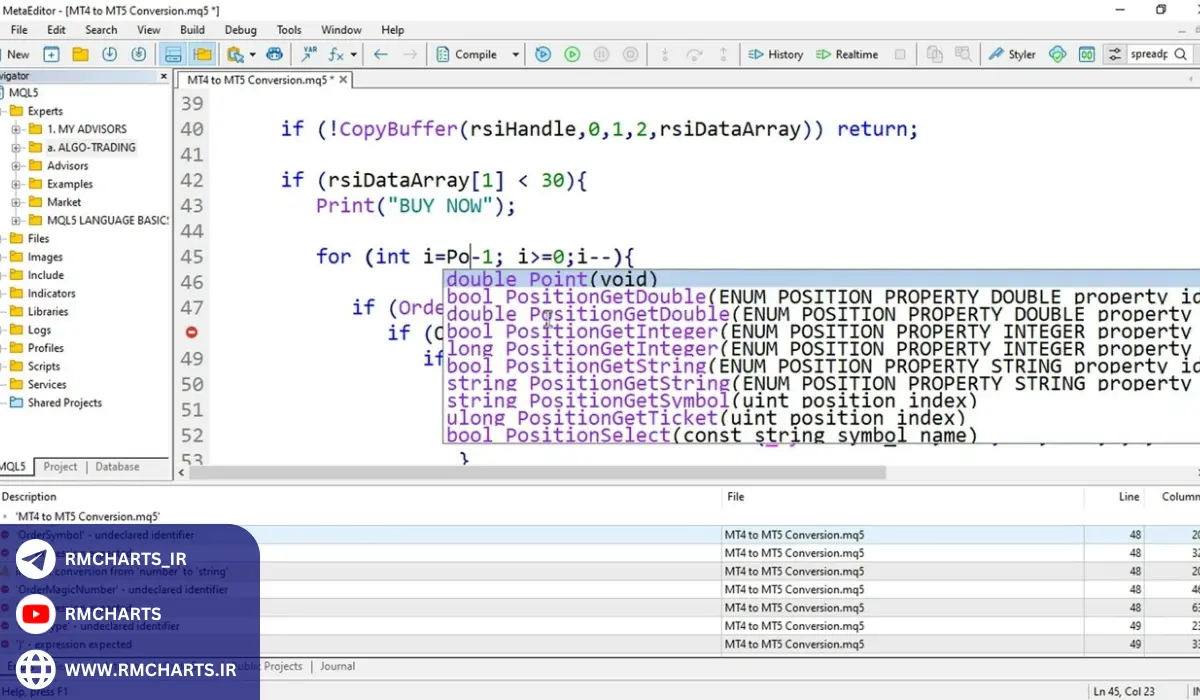This screenshot has height=700, width=1200.
Task: Click the breakpoint marker in the gutter
Action: pos(191,332)
